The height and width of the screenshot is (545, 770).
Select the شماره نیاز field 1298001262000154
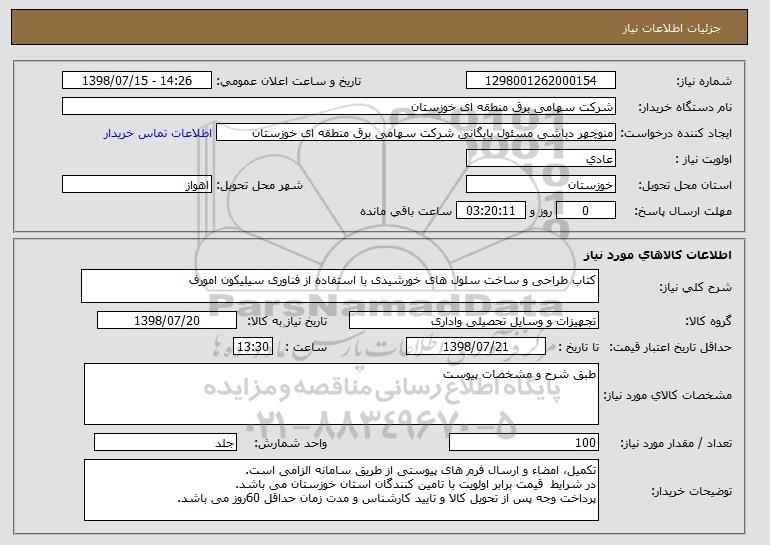(541, 81)
